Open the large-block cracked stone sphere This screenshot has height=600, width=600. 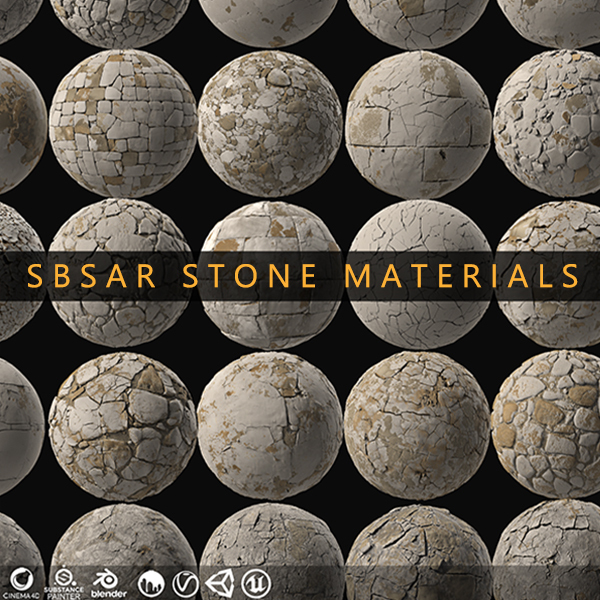[x=419, y=124]
